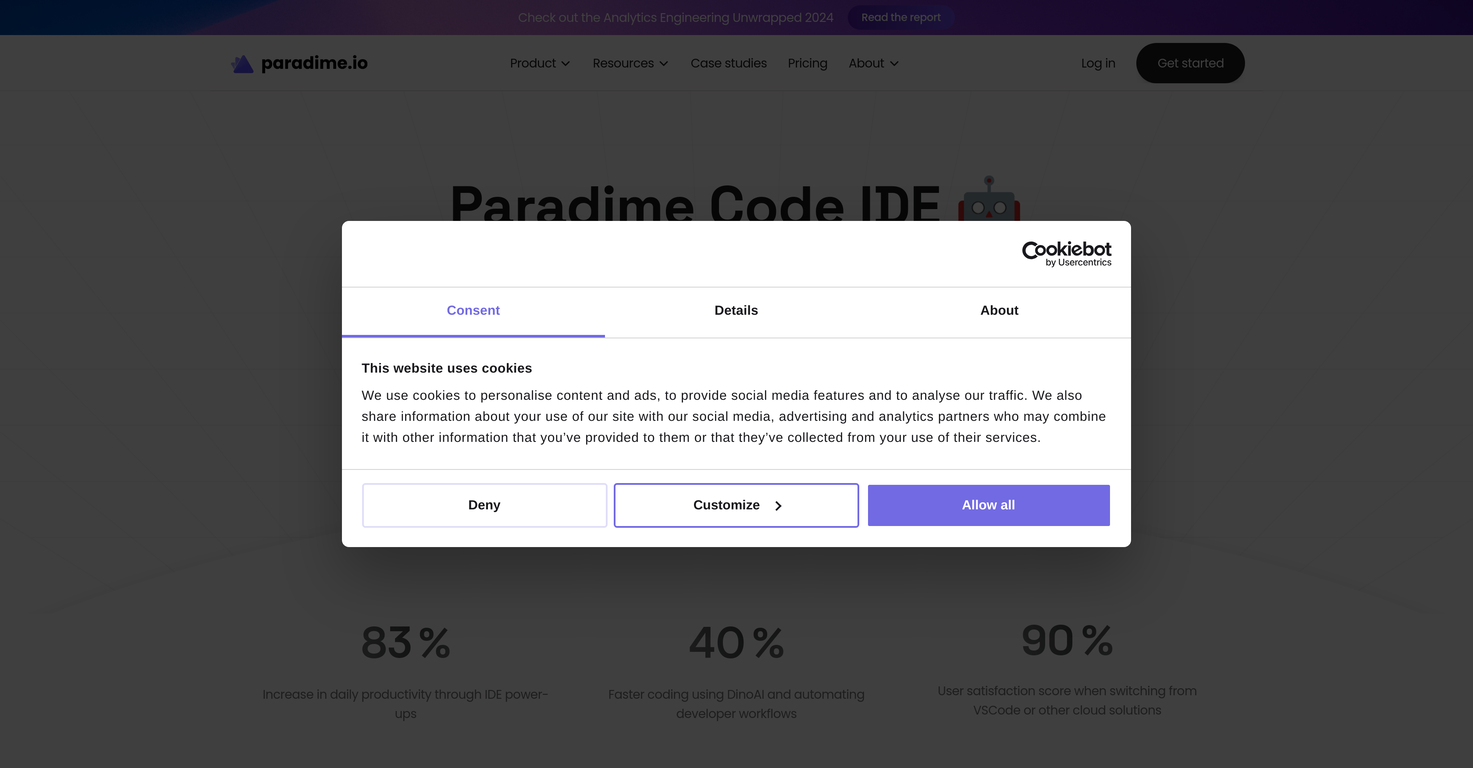
Task: Switch to the Details tab
Action: pos(736,311)
